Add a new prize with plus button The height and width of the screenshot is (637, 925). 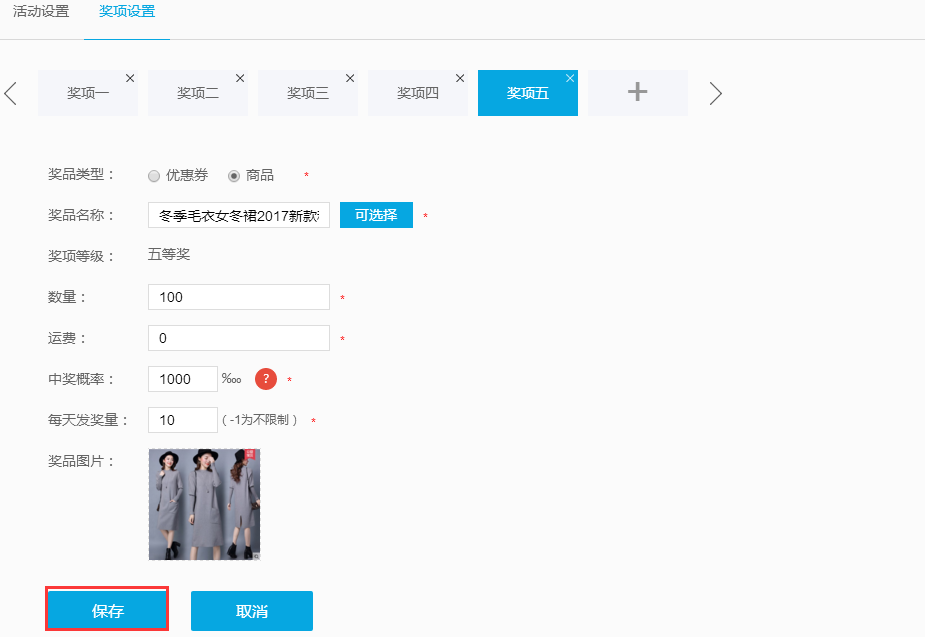(x=638, y=93)
